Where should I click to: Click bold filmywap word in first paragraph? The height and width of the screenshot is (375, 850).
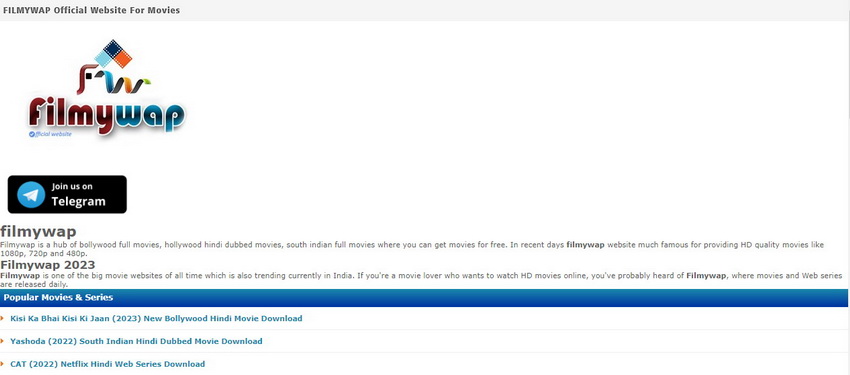pos(585,245)
